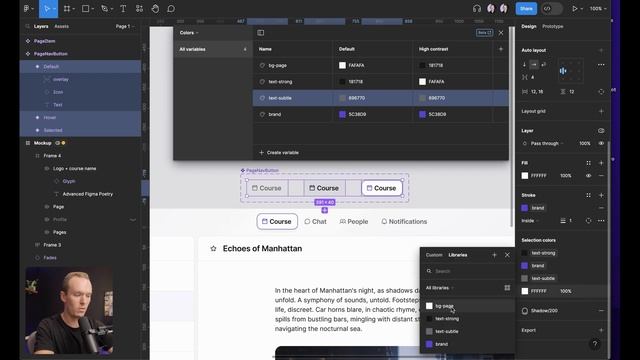Open fill styles grid icon
Screen dimensions: 640x360
(588, 163)
